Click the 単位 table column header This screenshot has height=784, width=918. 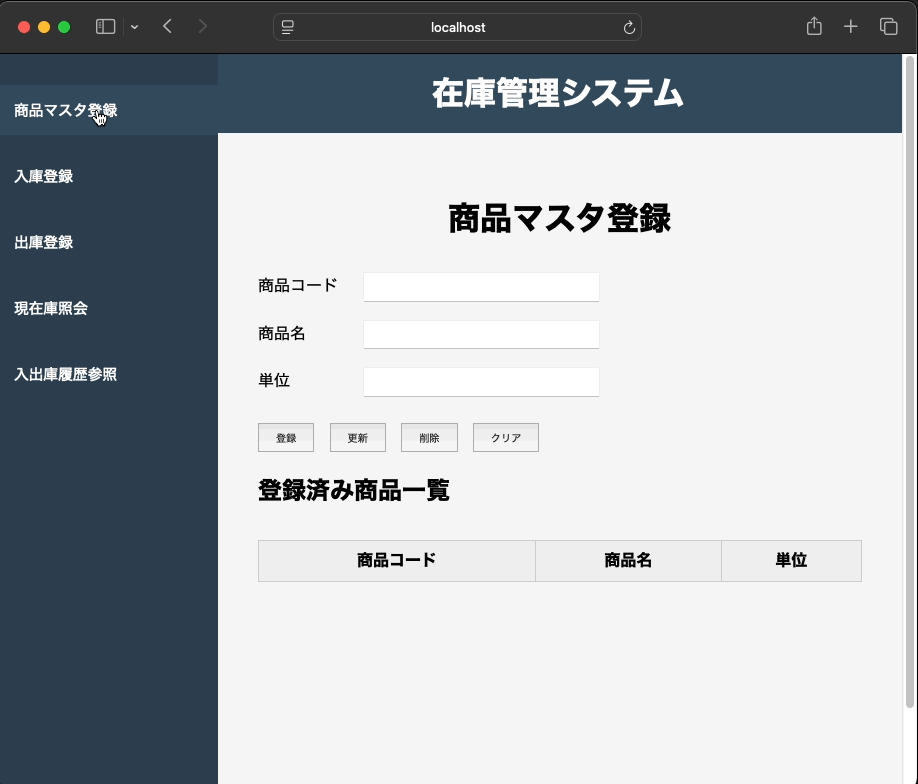point(792,560)
